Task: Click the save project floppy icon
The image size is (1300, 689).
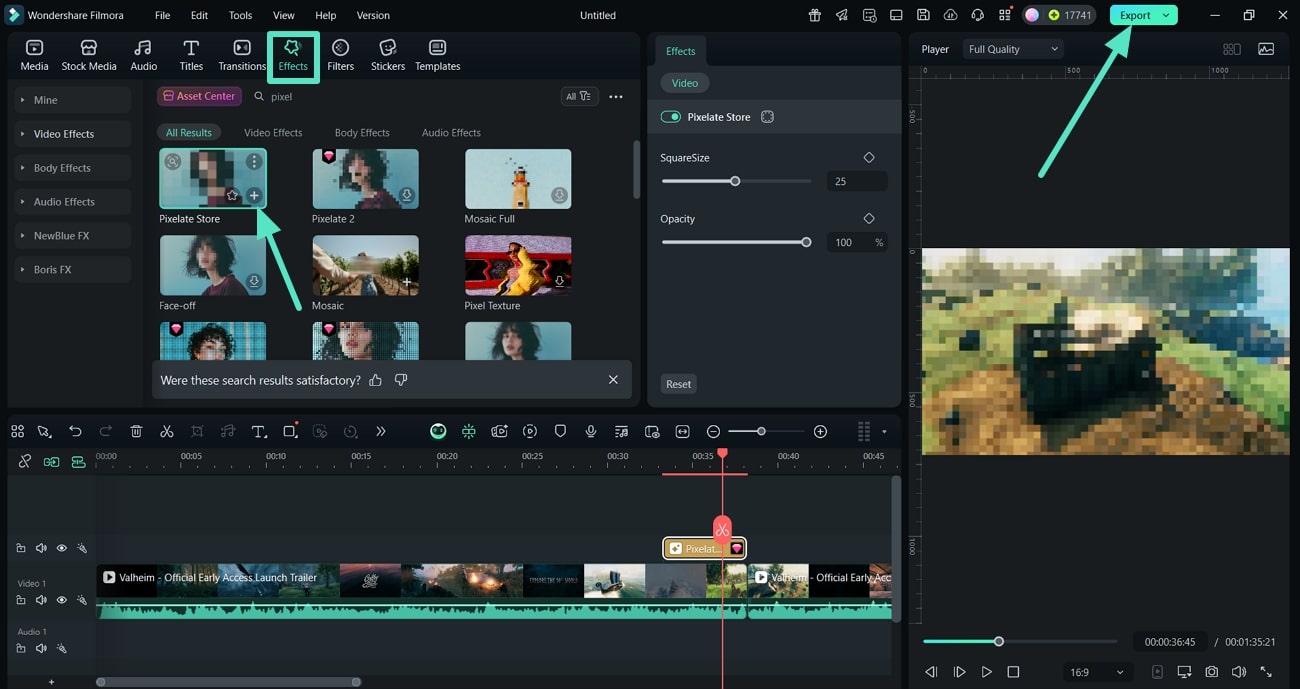Action: 923,15
